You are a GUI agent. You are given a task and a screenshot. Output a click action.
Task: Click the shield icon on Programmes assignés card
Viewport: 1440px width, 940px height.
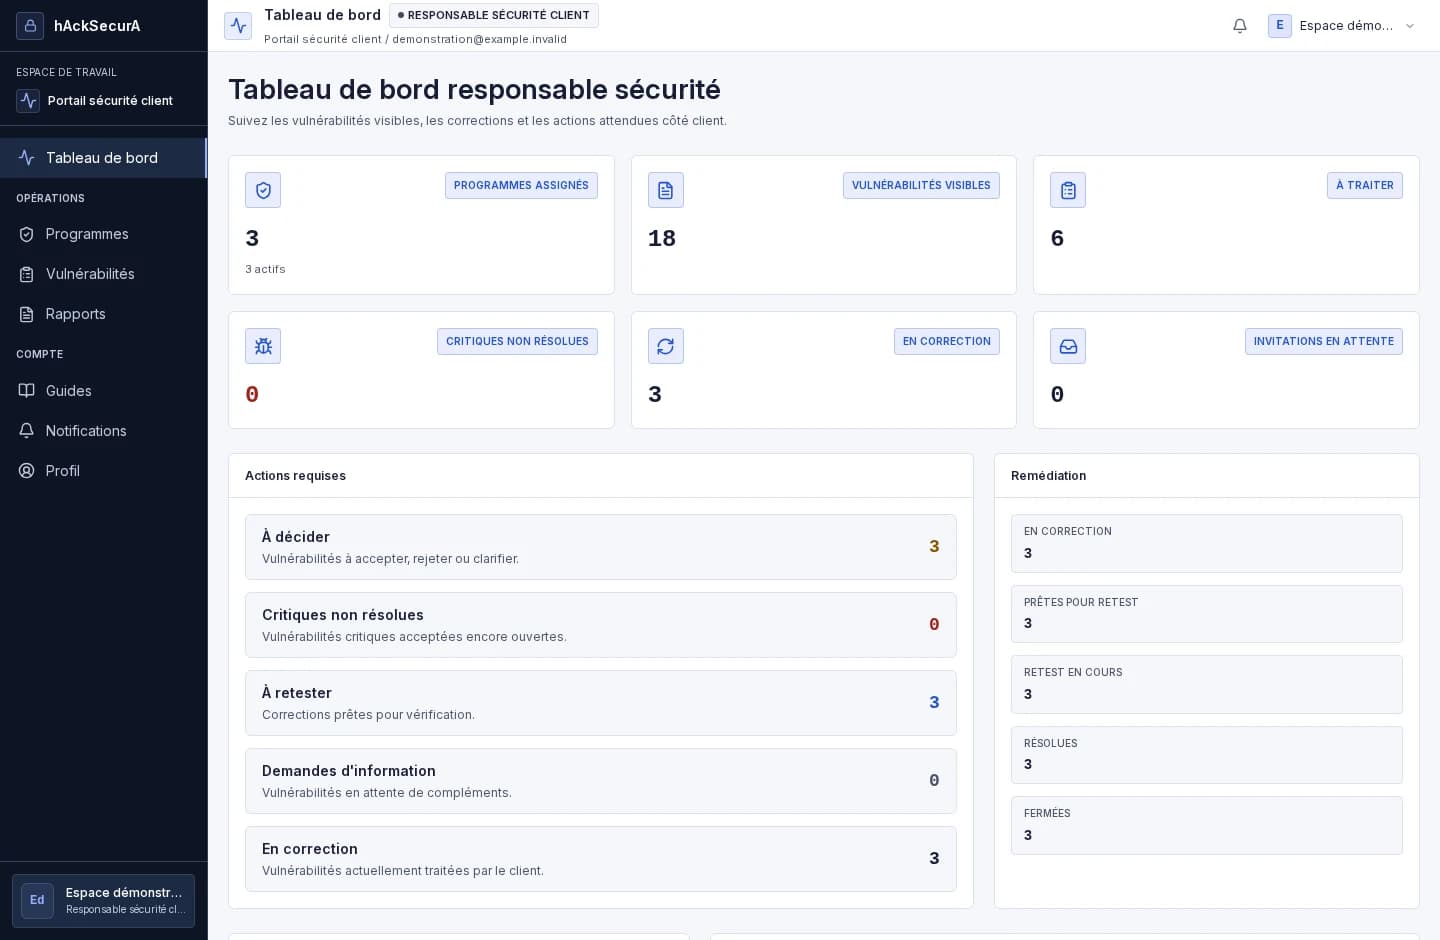(x=263, y=190)
